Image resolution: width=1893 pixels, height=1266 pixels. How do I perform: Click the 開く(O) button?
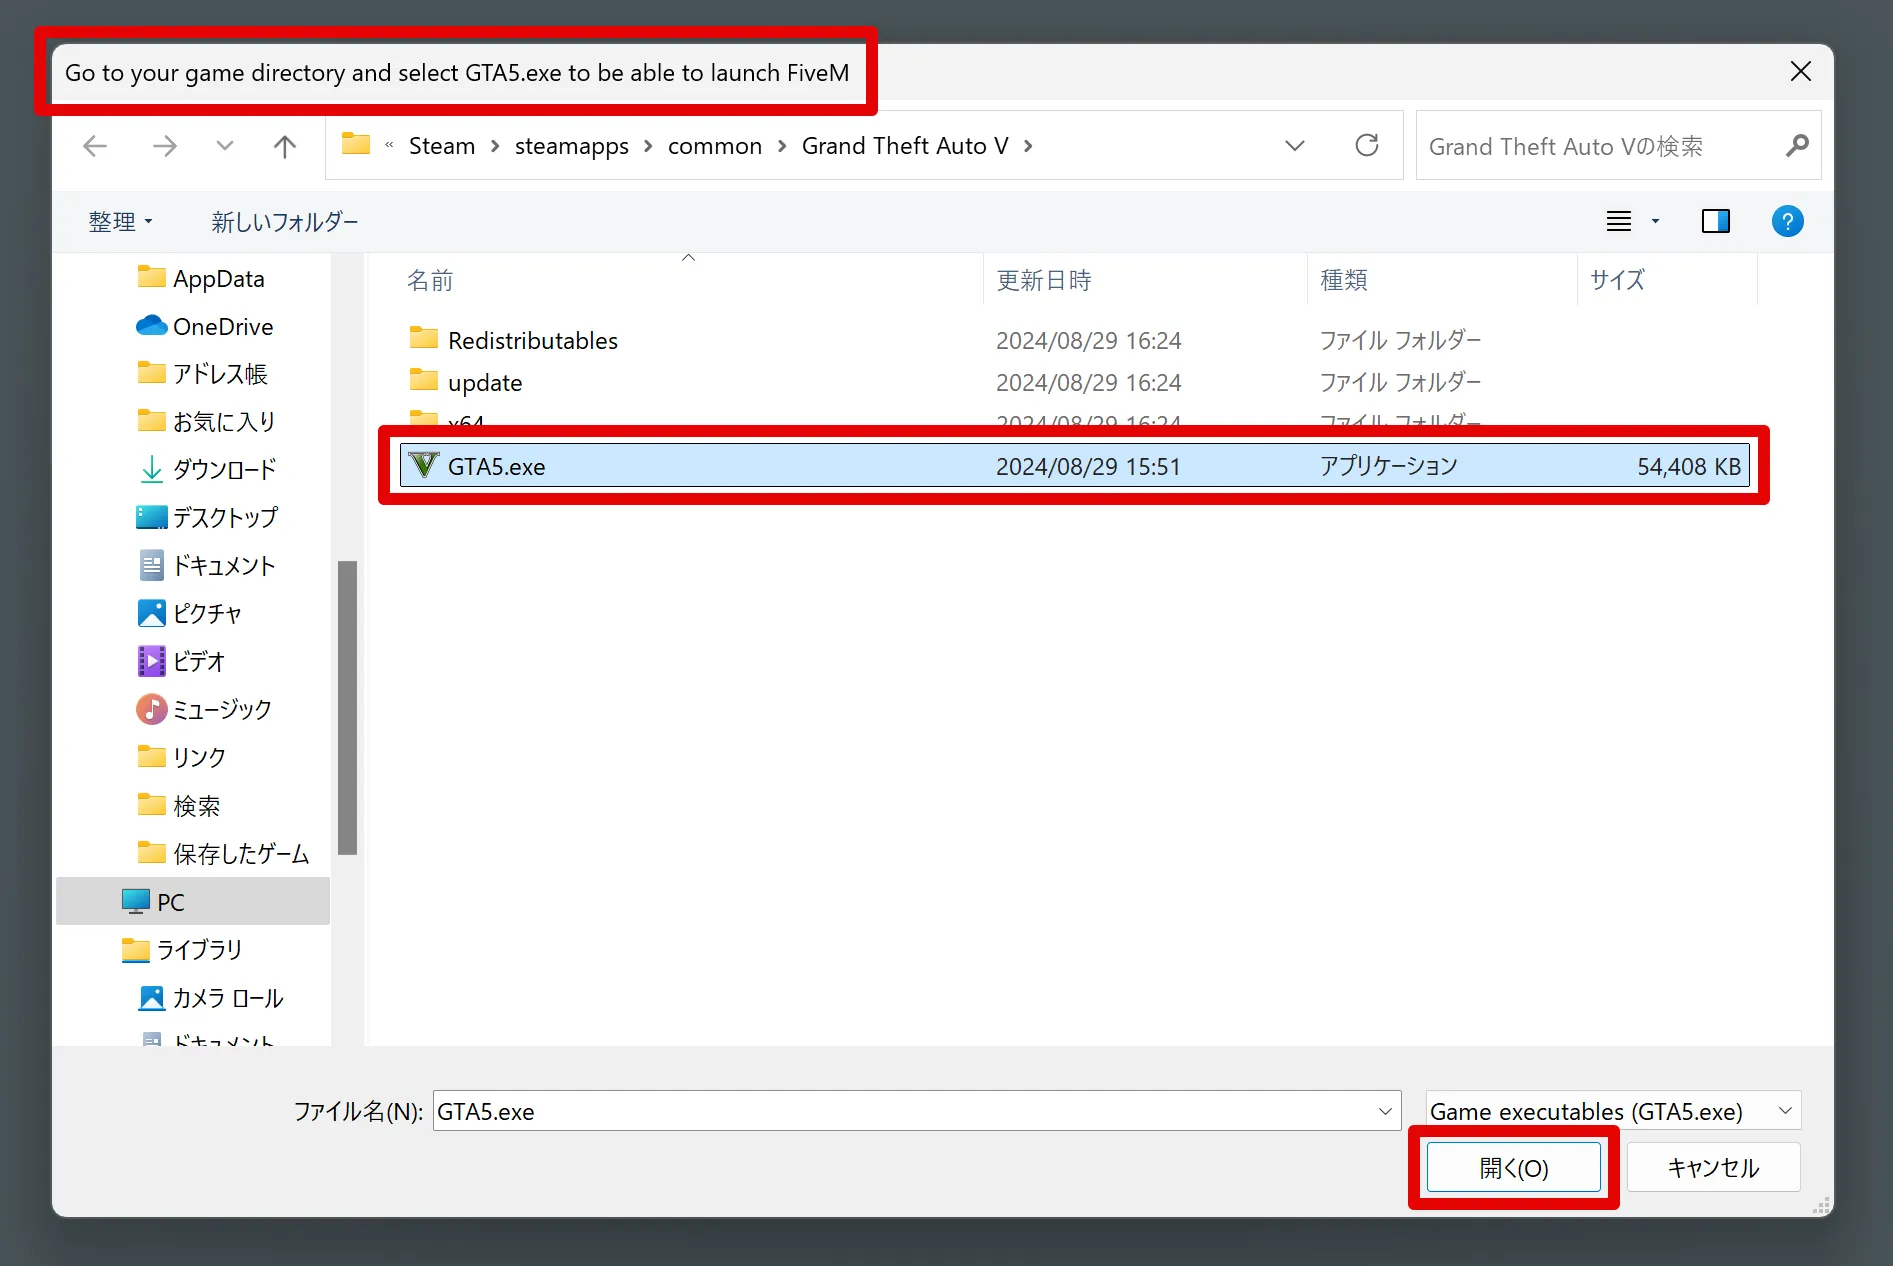click(1514, 1167)
